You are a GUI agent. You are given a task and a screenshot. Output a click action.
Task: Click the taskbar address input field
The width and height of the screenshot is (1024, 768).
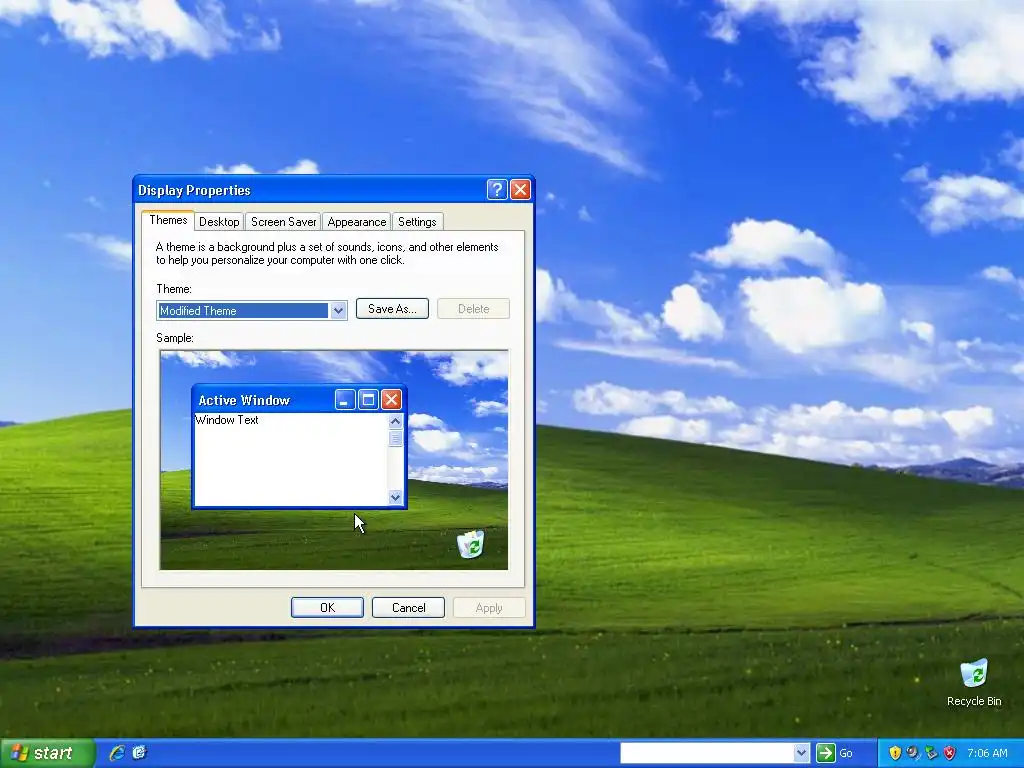click(x=707, y=753)
